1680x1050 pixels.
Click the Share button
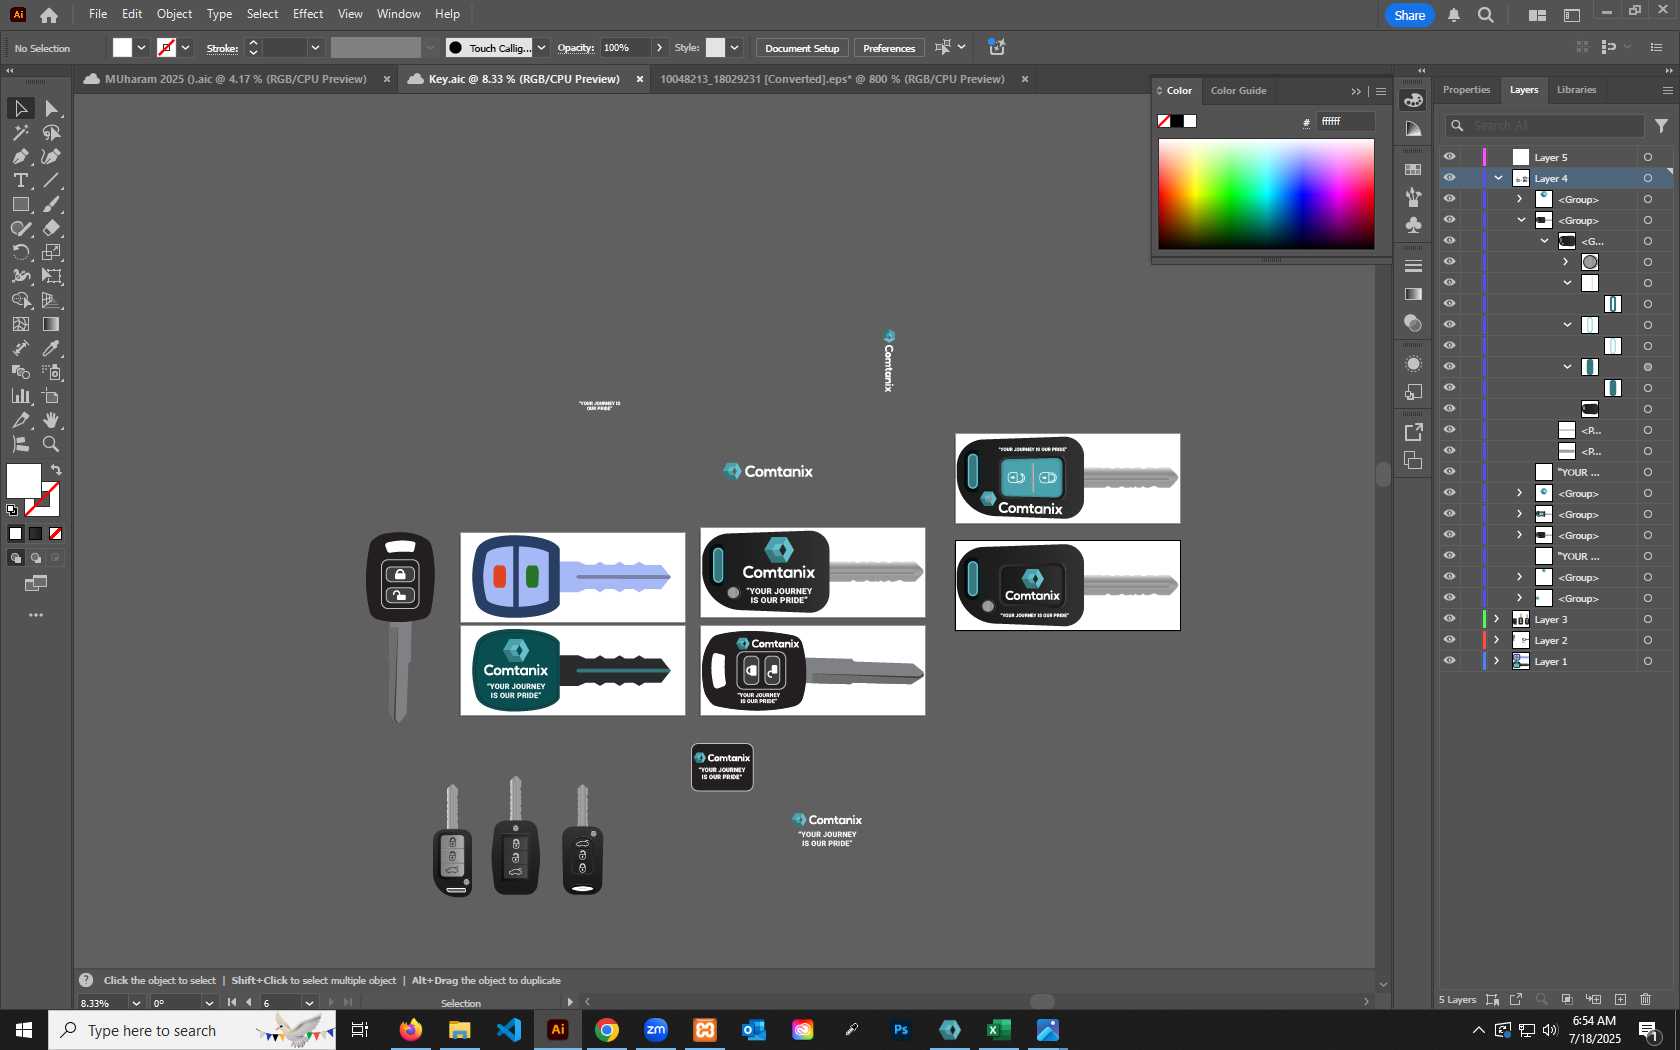(x=1409, y=15)
